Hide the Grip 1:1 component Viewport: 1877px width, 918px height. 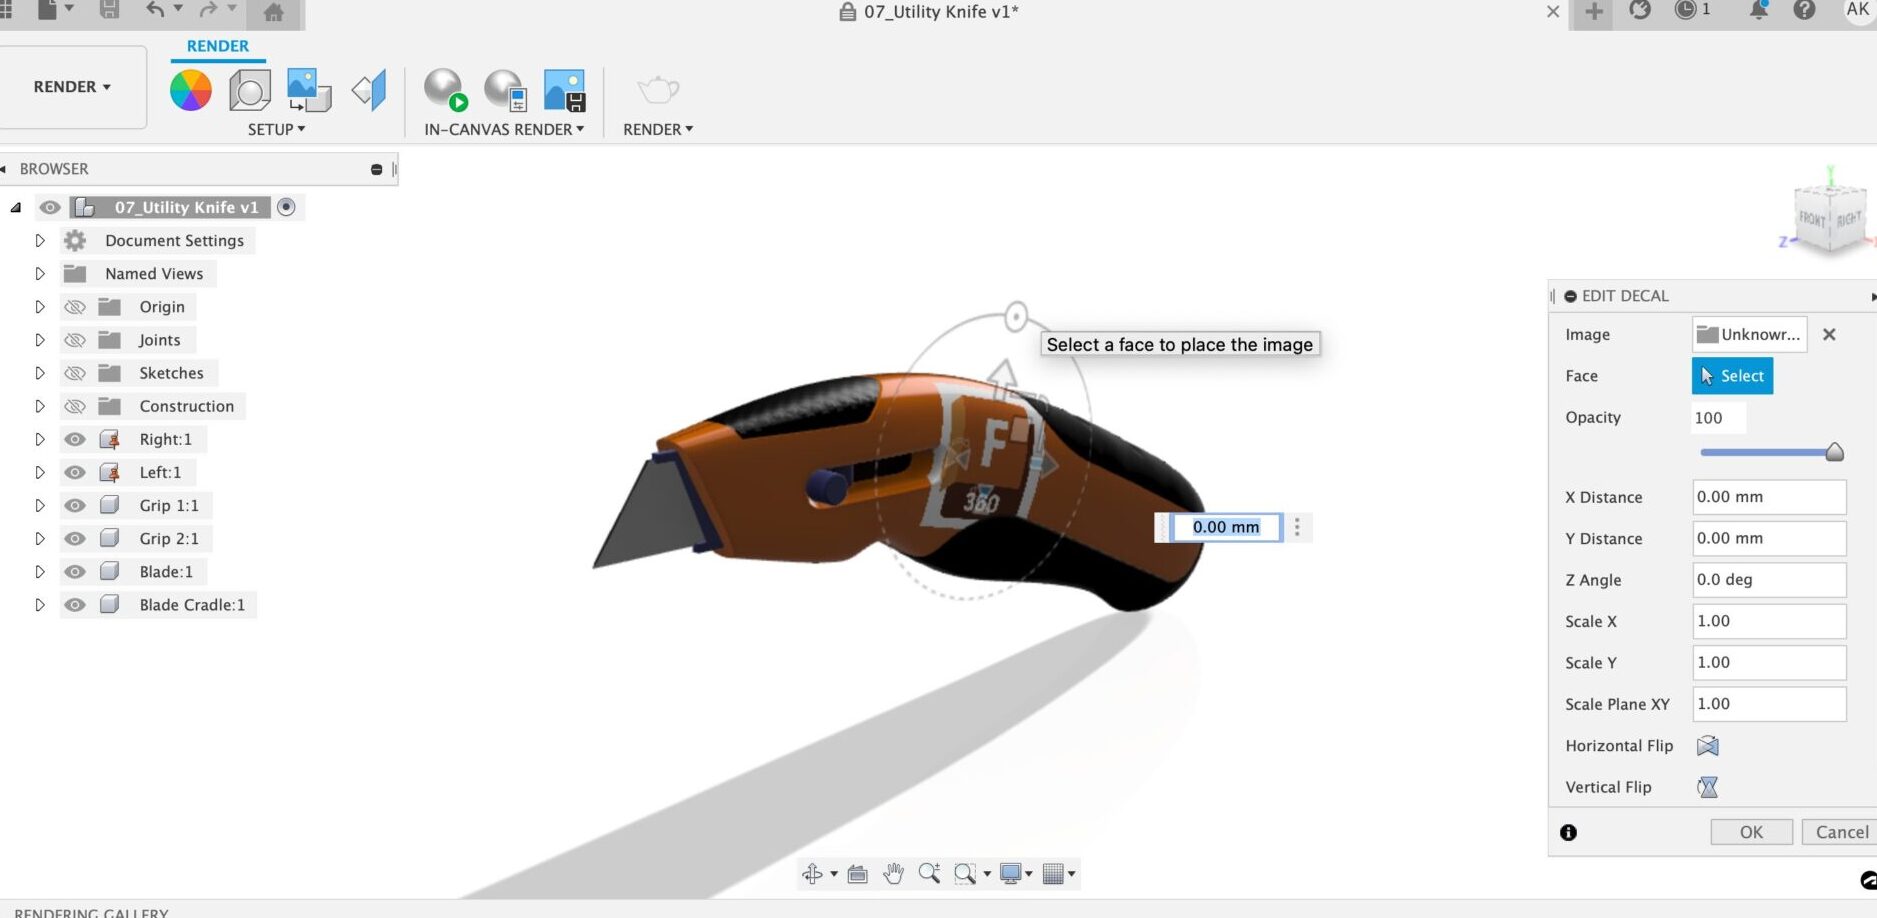click(x=75, y=505)
